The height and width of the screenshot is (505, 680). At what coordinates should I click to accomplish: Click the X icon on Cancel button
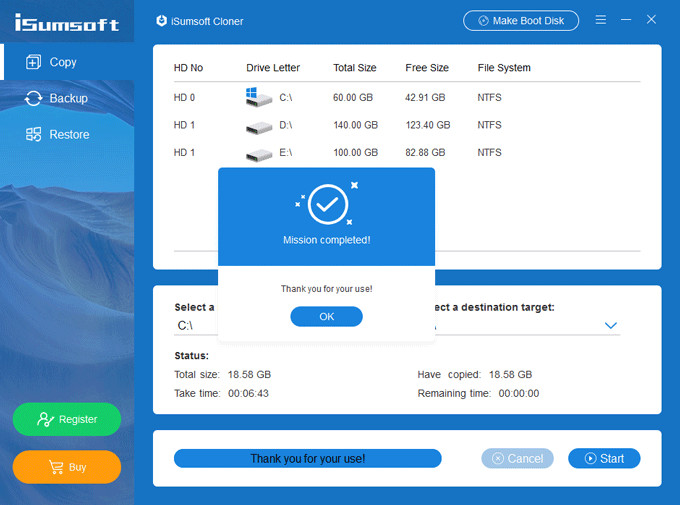[498, 459]
